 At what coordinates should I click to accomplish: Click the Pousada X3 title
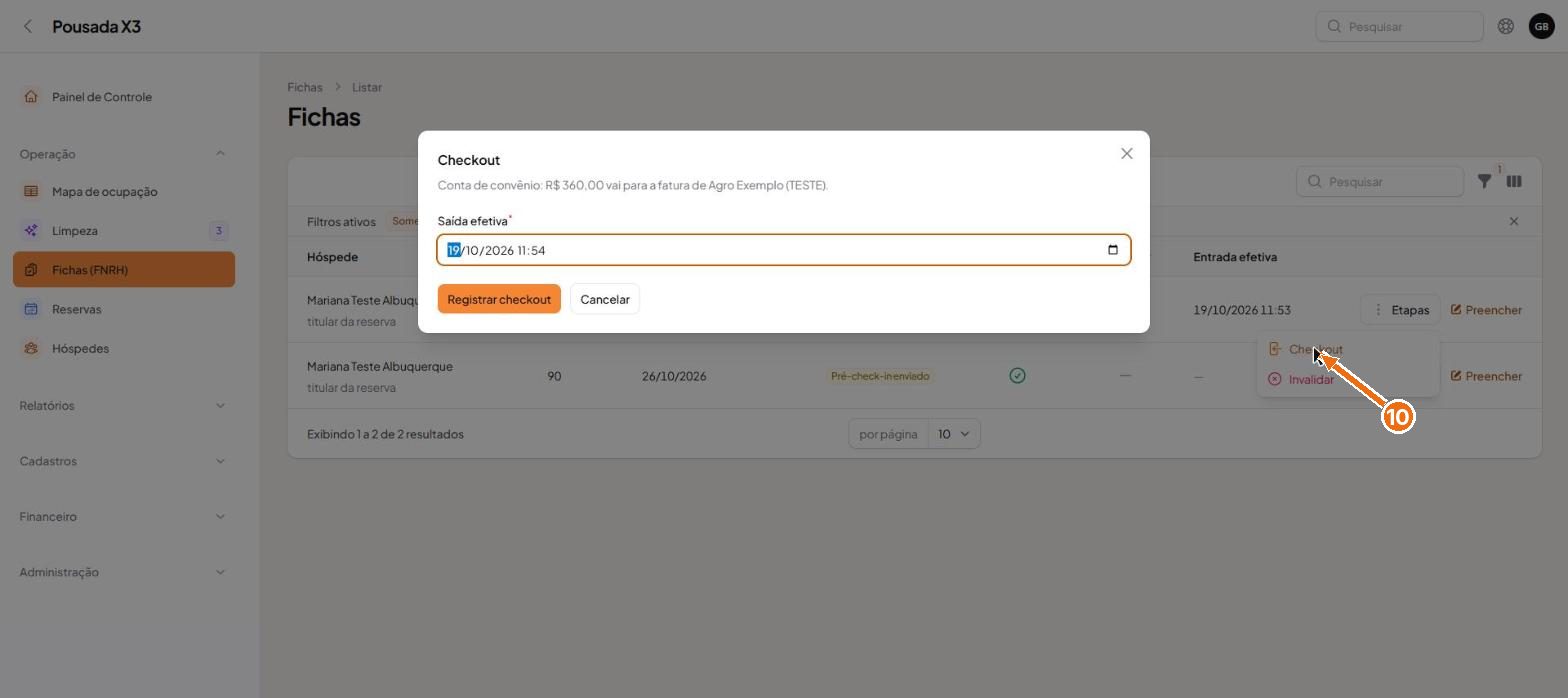(97, 27)
